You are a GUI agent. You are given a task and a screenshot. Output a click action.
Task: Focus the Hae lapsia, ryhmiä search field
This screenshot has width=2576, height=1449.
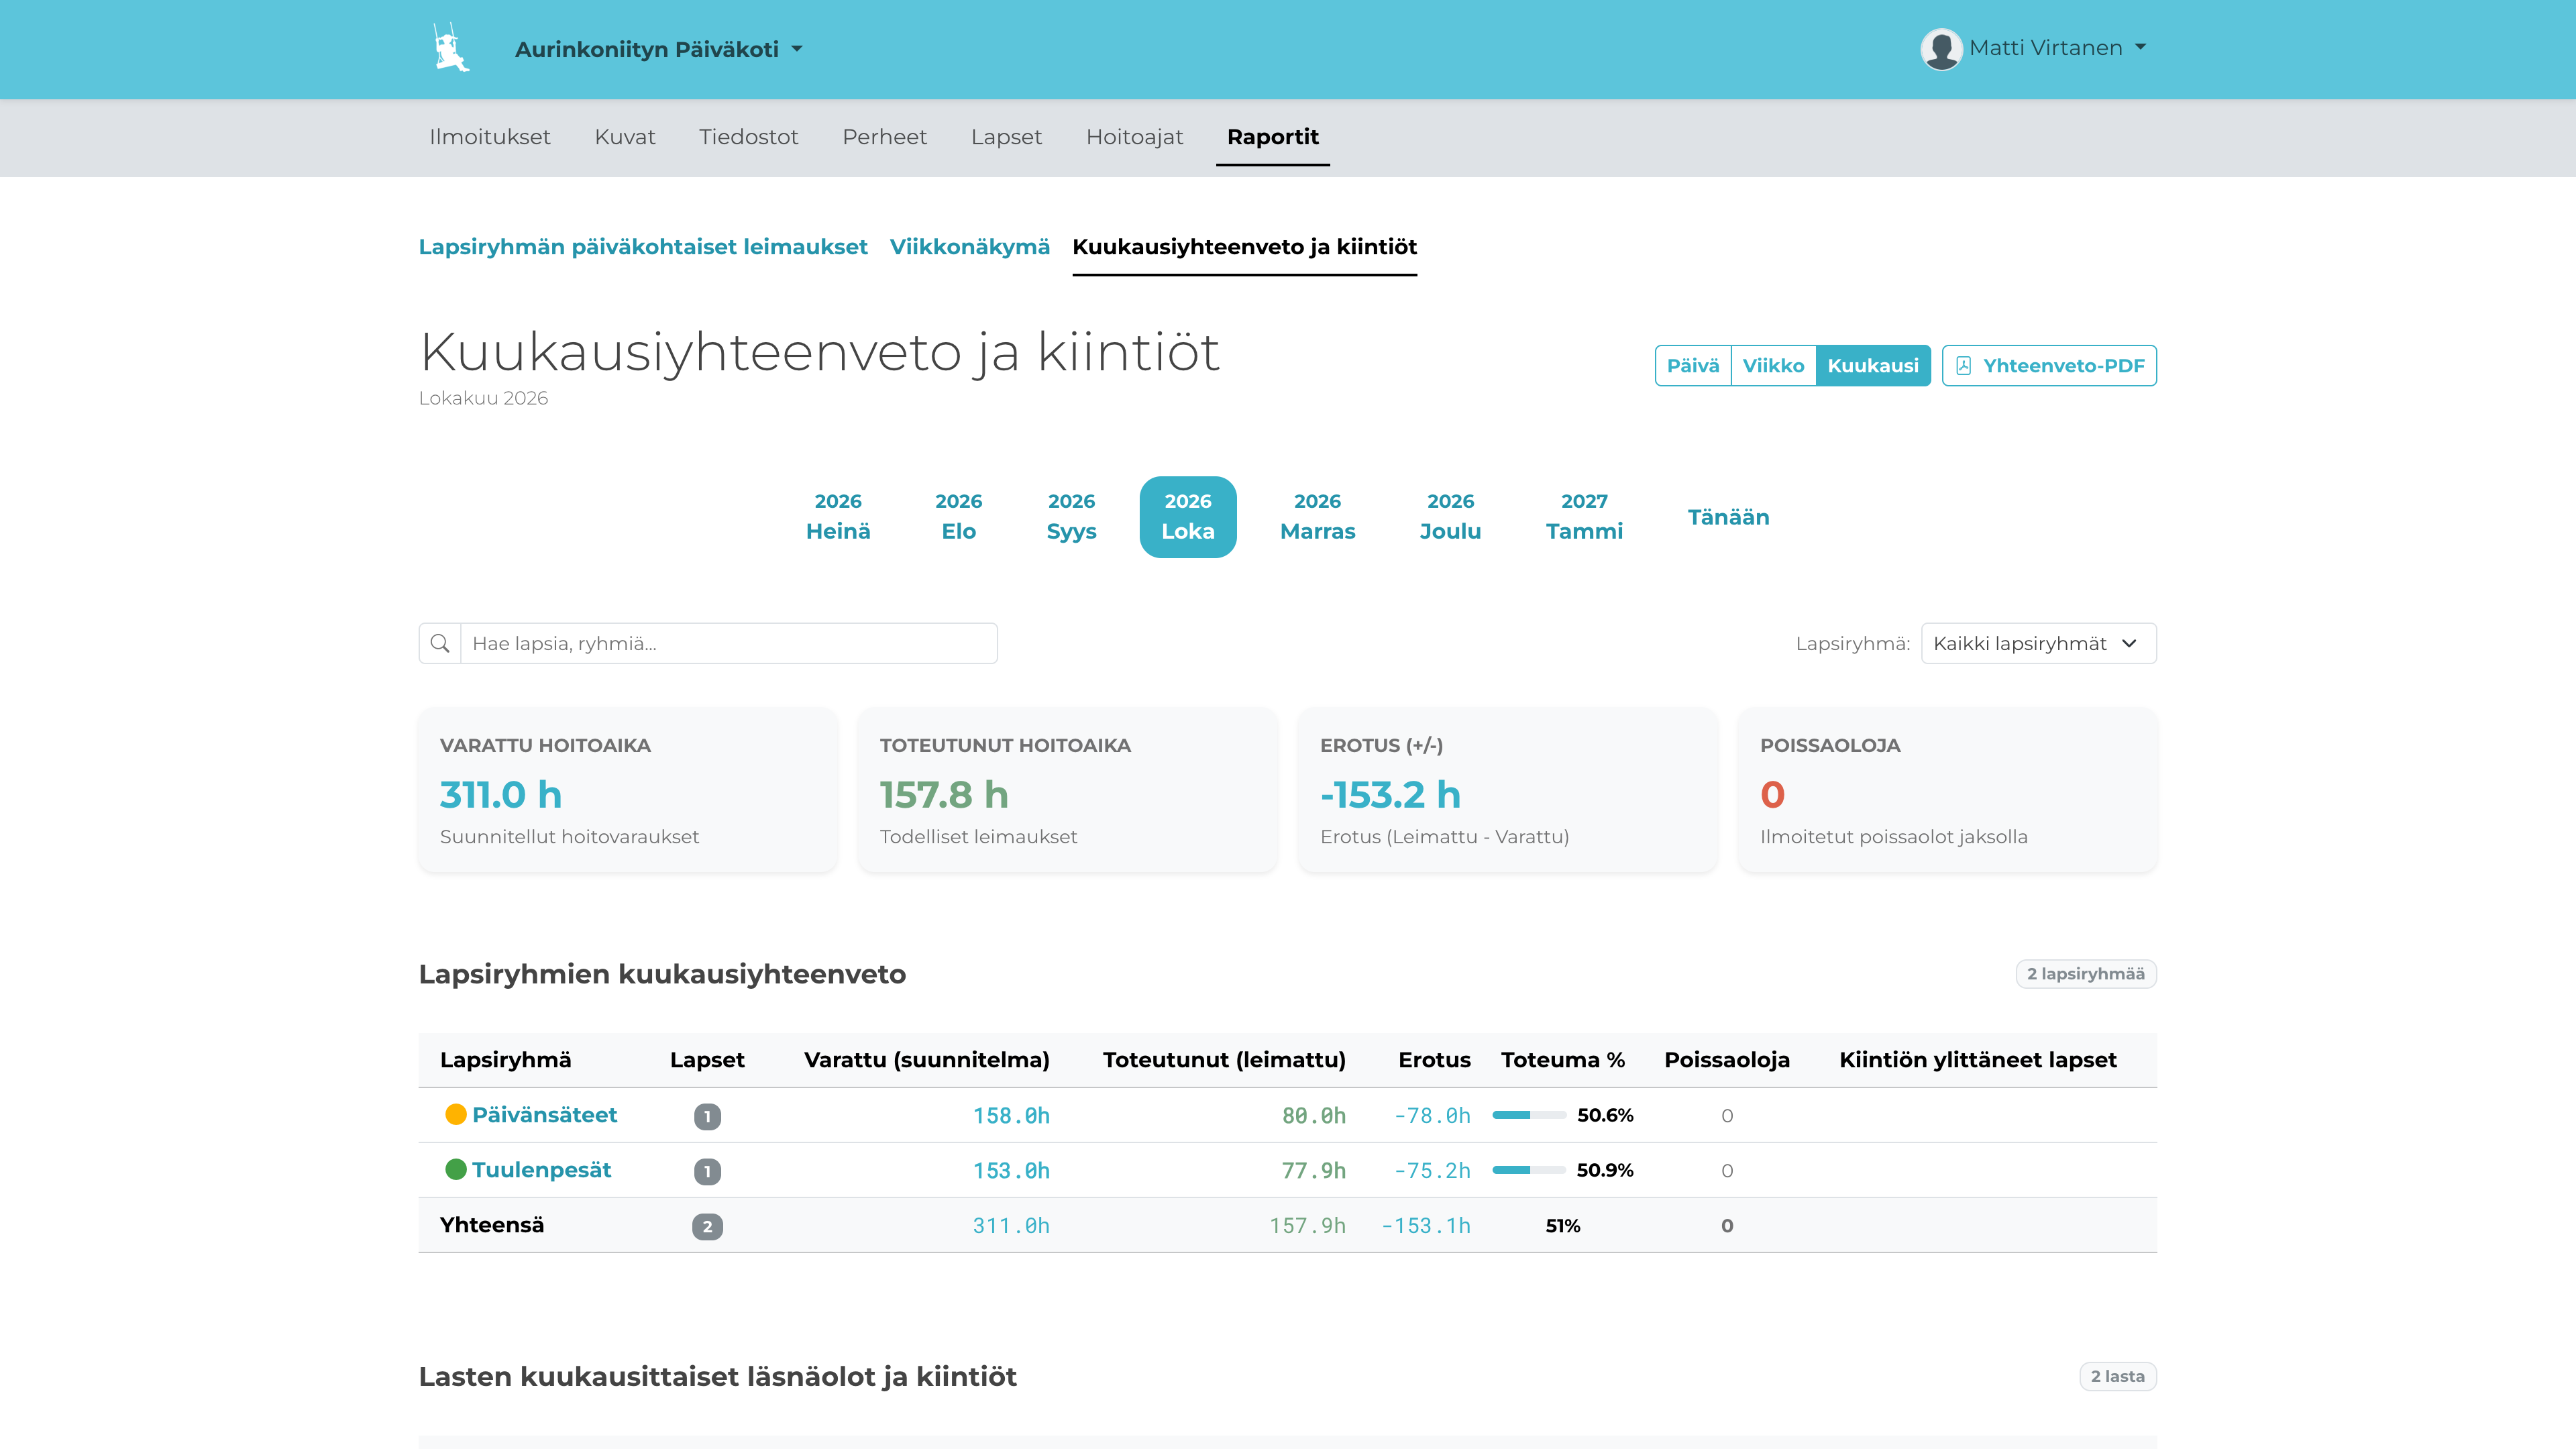click(728, 643)
